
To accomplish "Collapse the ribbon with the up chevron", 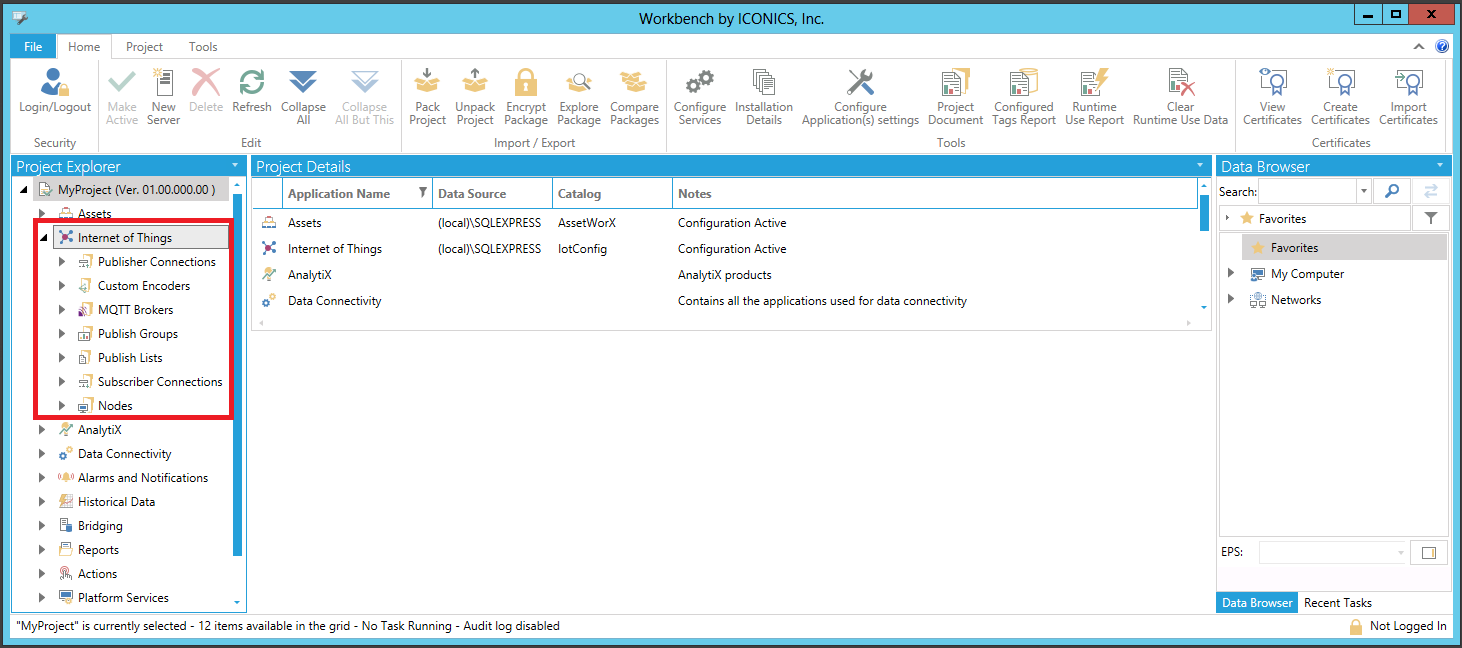I will tap(1418, 47).
